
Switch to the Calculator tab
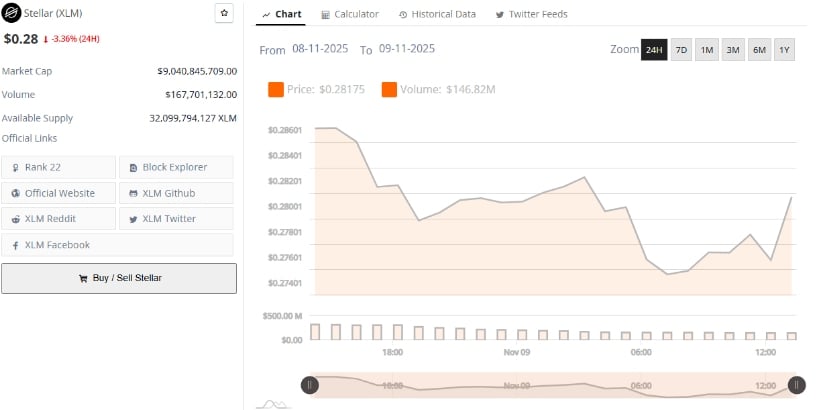click(x=350, y=14)
